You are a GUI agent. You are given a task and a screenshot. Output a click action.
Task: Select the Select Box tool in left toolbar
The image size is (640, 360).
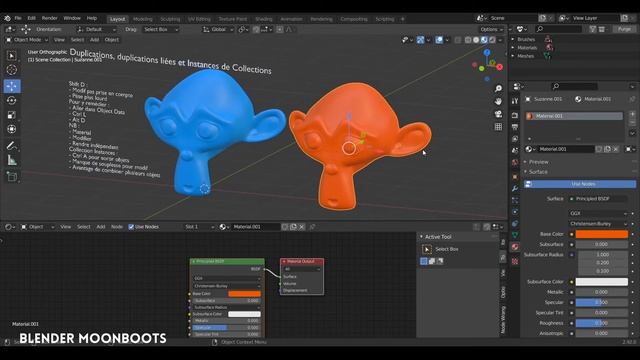tap(12, 56)
